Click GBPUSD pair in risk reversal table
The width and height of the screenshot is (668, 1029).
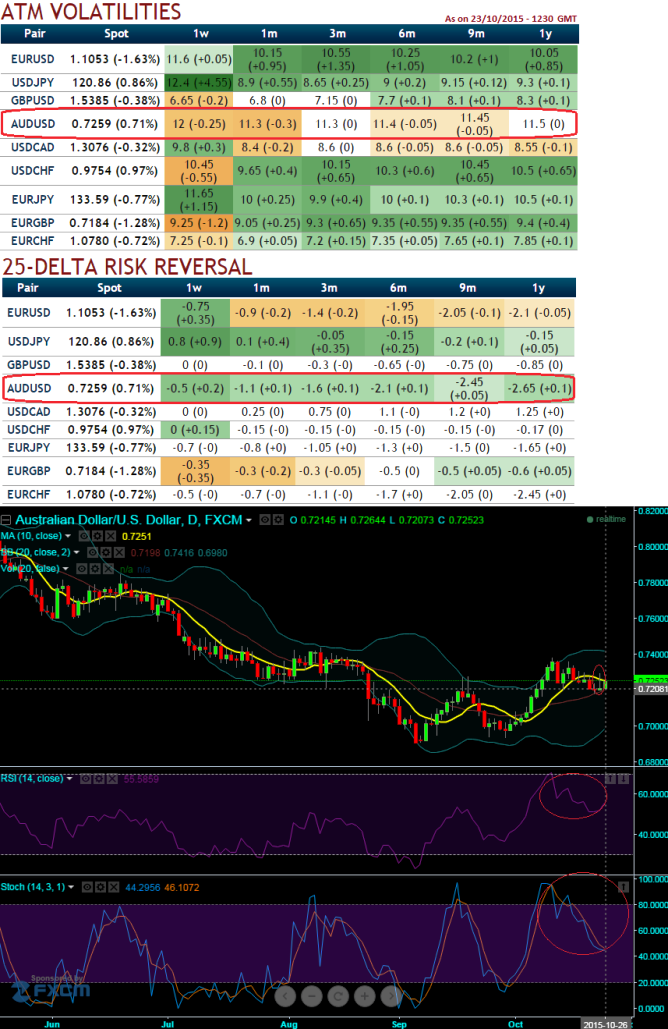click(x=29, y=365)
